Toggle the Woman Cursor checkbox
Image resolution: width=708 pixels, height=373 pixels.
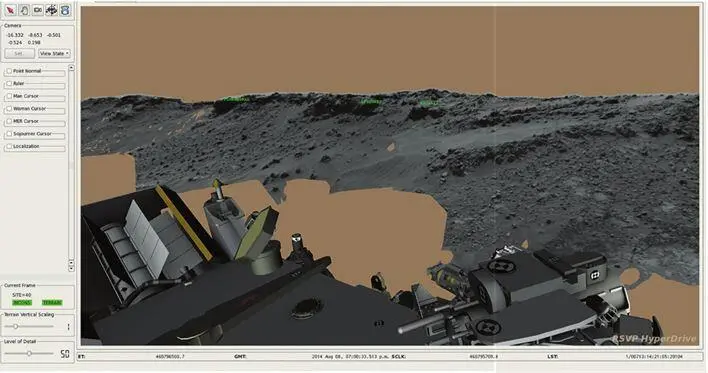pyautogui.click(x=9, y=109)
